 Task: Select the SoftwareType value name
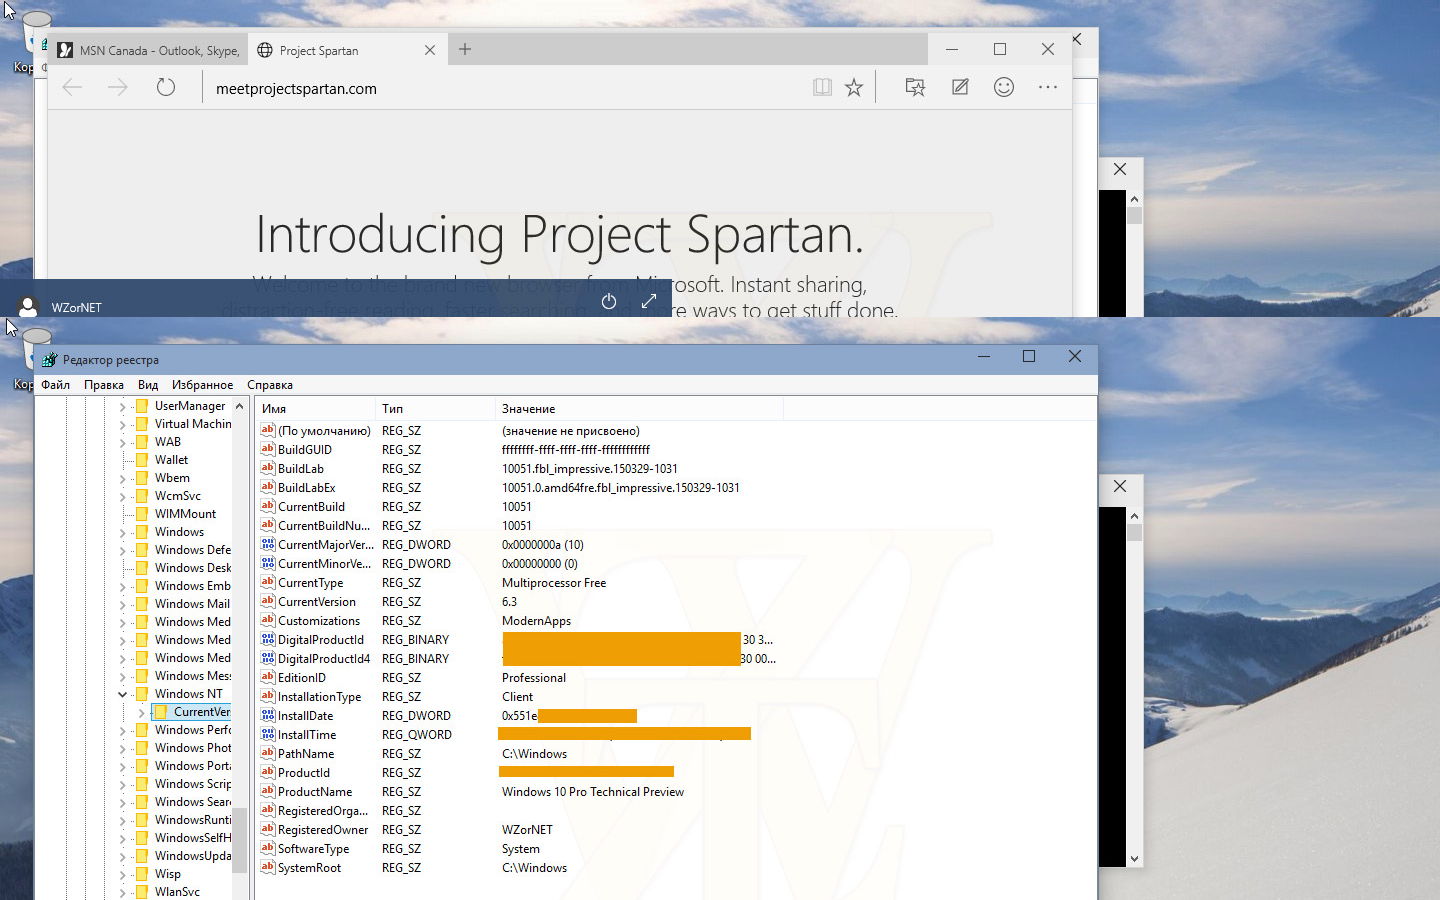click(x=313, y=849)
